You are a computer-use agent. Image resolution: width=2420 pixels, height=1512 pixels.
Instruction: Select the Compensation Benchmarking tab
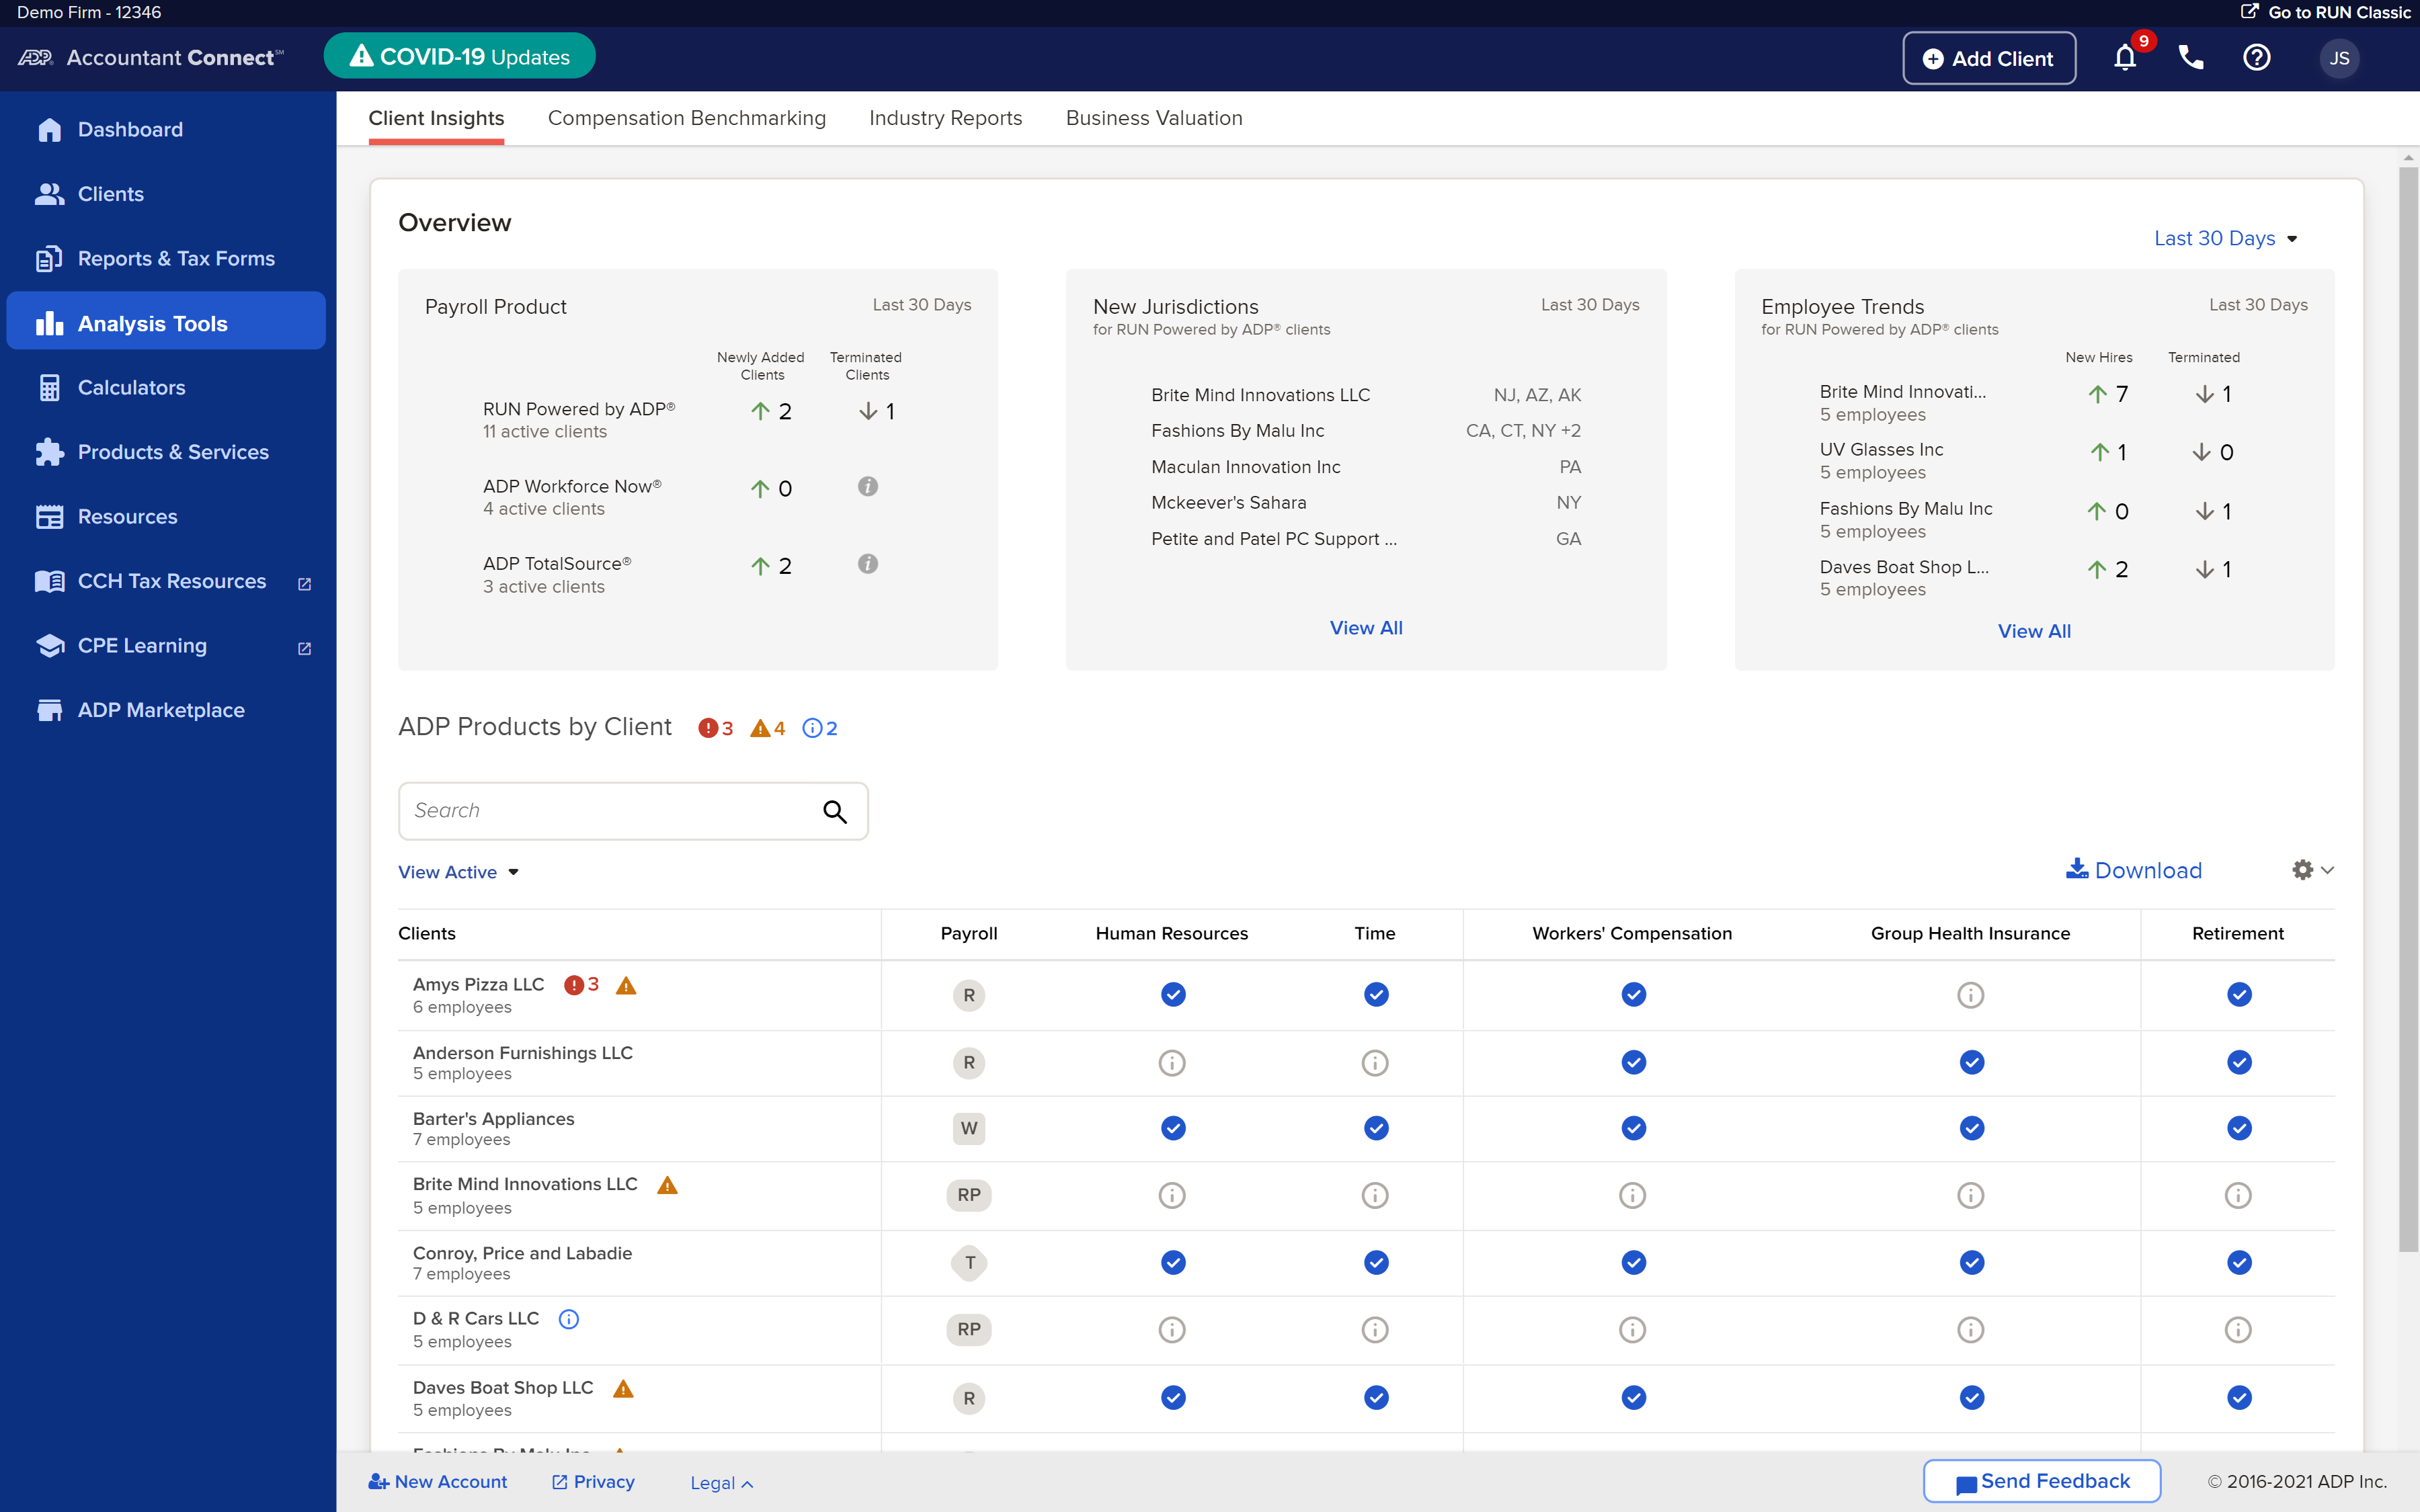tap(686, 118)
